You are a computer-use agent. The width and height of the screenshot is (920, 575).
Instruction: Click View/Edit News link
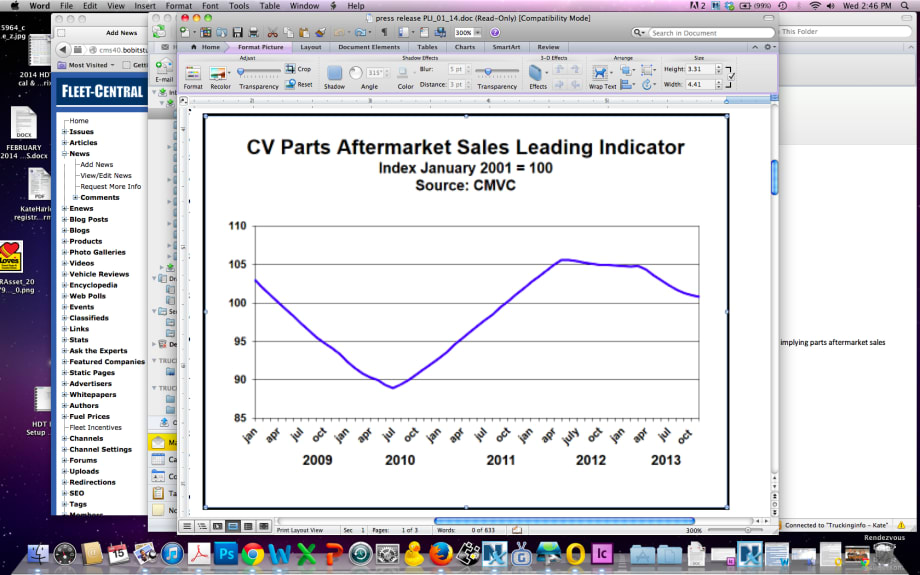coord(106,175)
